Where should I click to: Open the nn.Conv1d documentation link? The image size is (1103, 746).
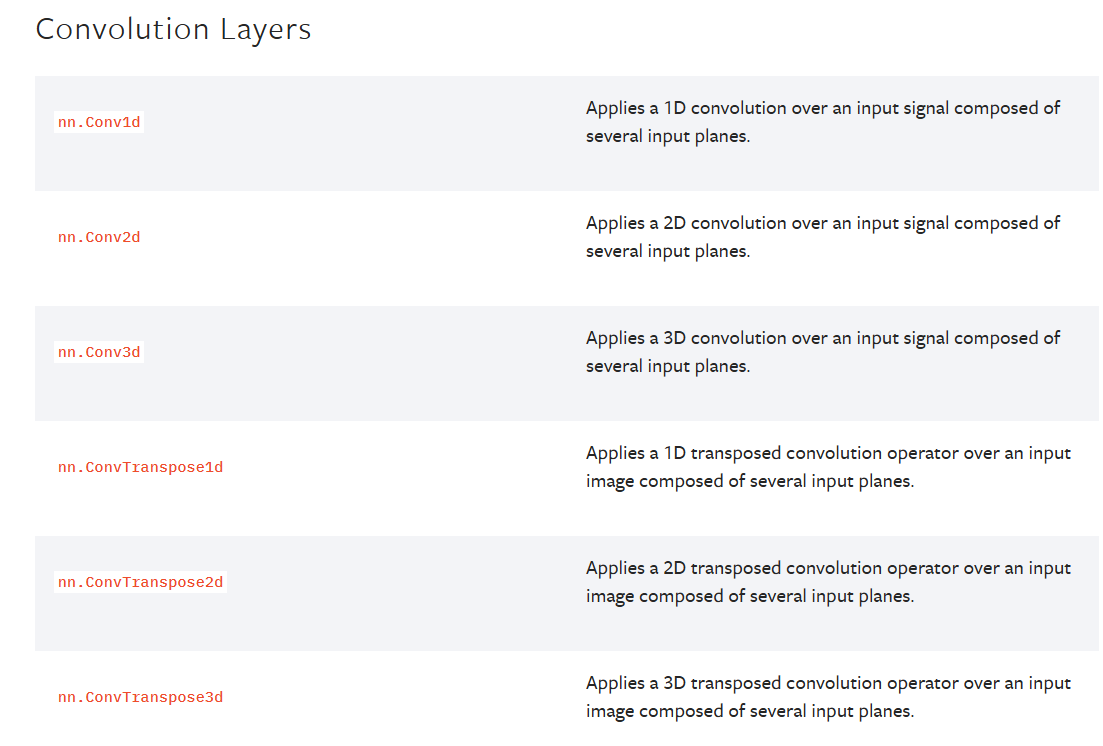click(99, 123)
